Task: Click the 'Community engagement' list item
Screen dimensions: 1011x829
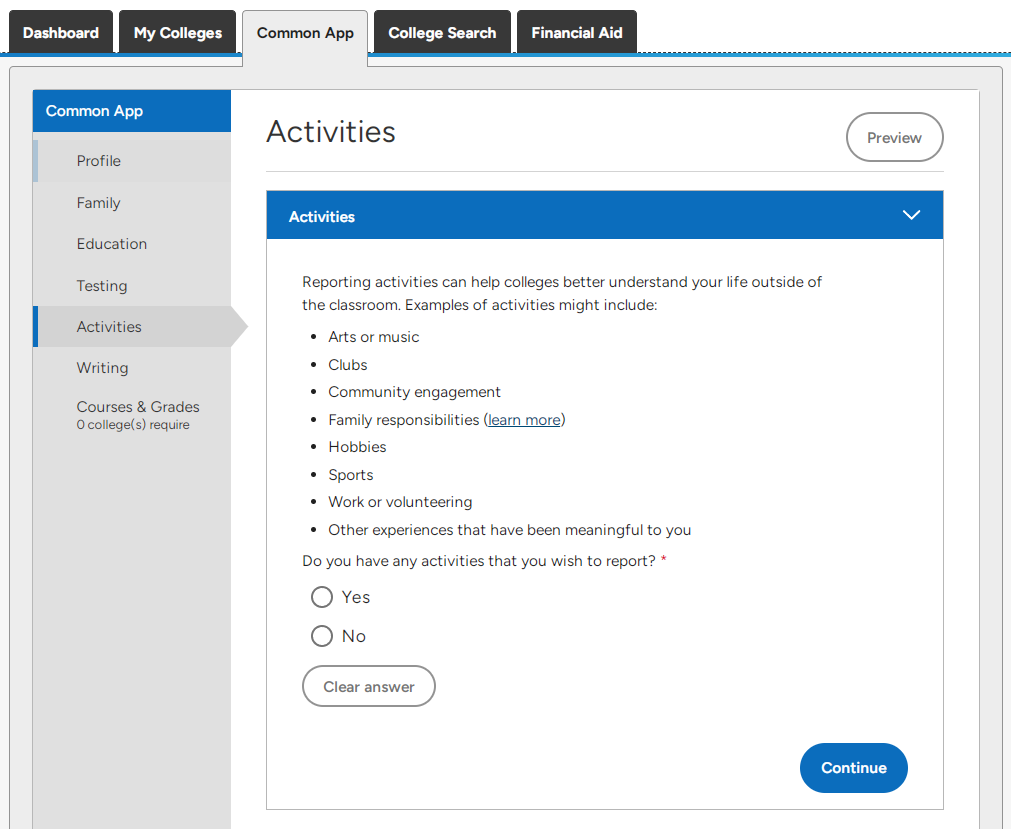Action: click(x=414, y=392)
